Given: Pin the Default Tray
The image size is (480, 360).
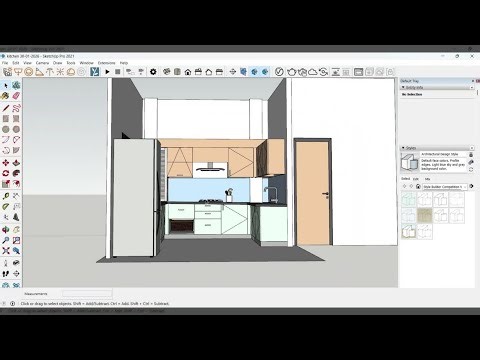Looking at the screenshot, I should [x=473, y=81].
